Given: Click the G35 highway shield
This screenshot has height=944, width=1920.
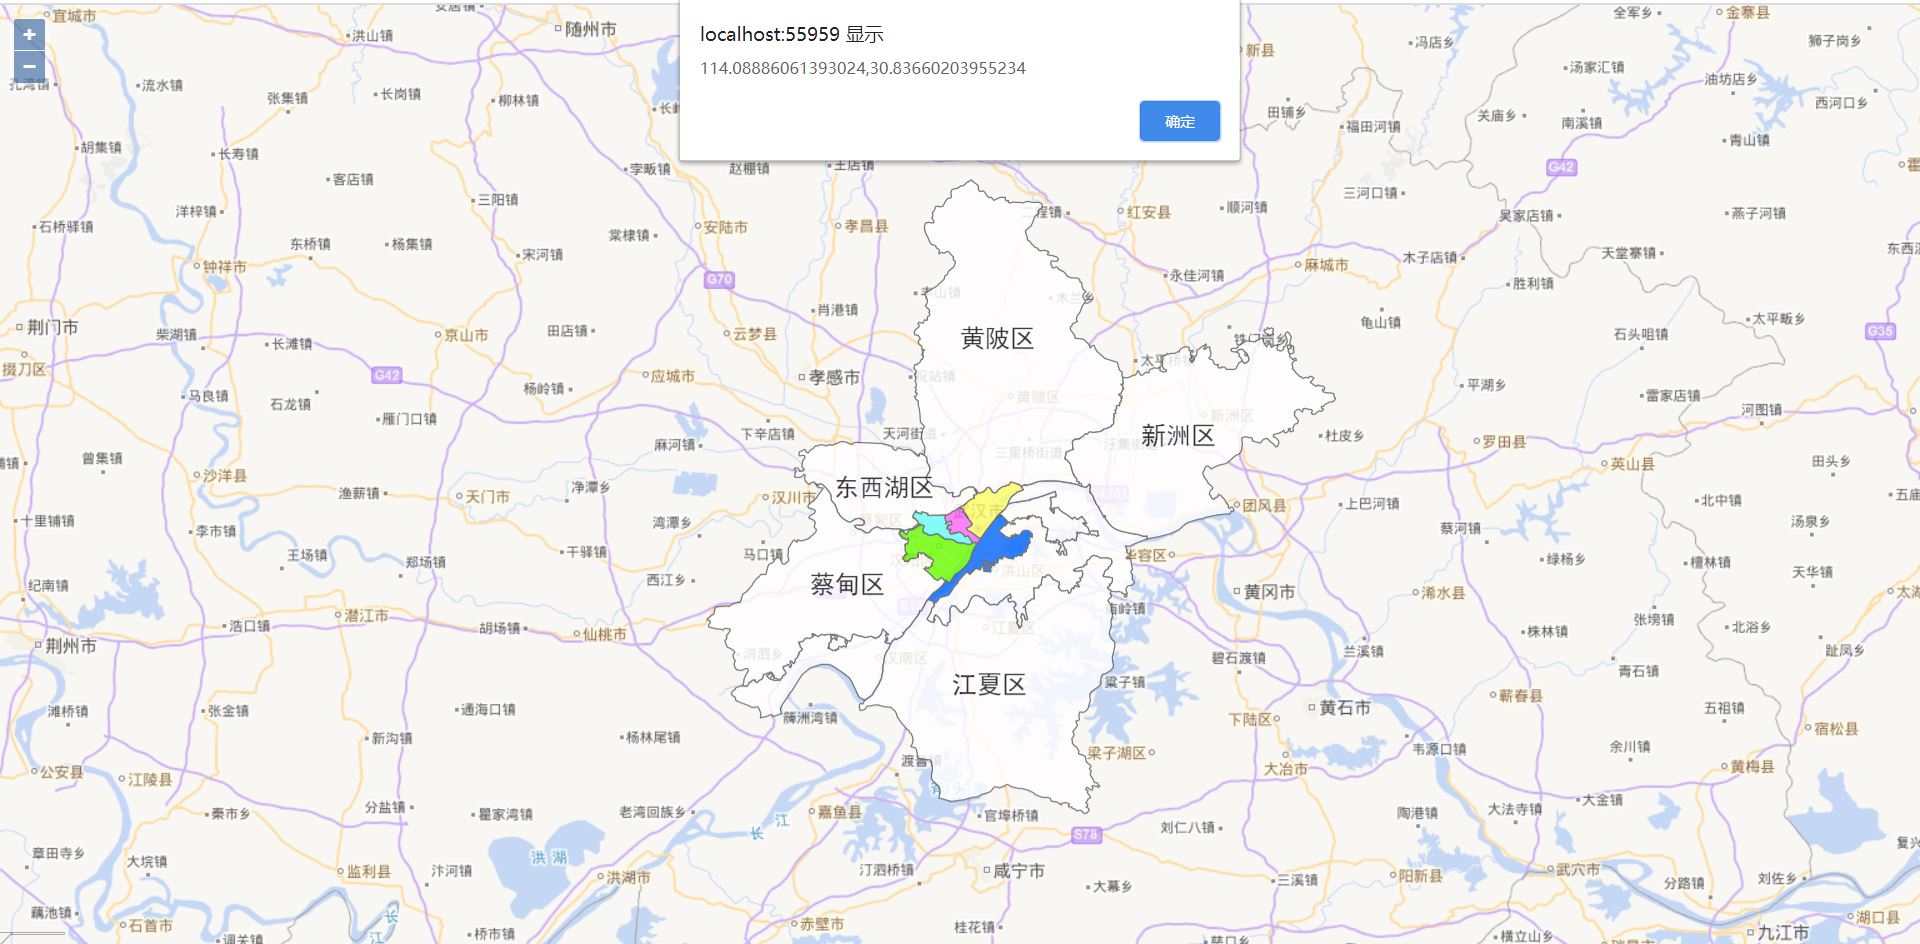Looking at the screenshot, I should [1881, 331].
